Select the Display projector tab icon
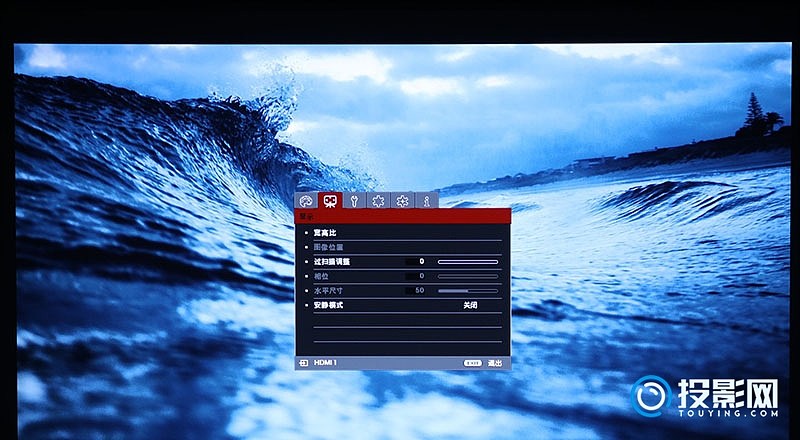The width and height of the screenshot is (800, 440). (x=329, y=200)
